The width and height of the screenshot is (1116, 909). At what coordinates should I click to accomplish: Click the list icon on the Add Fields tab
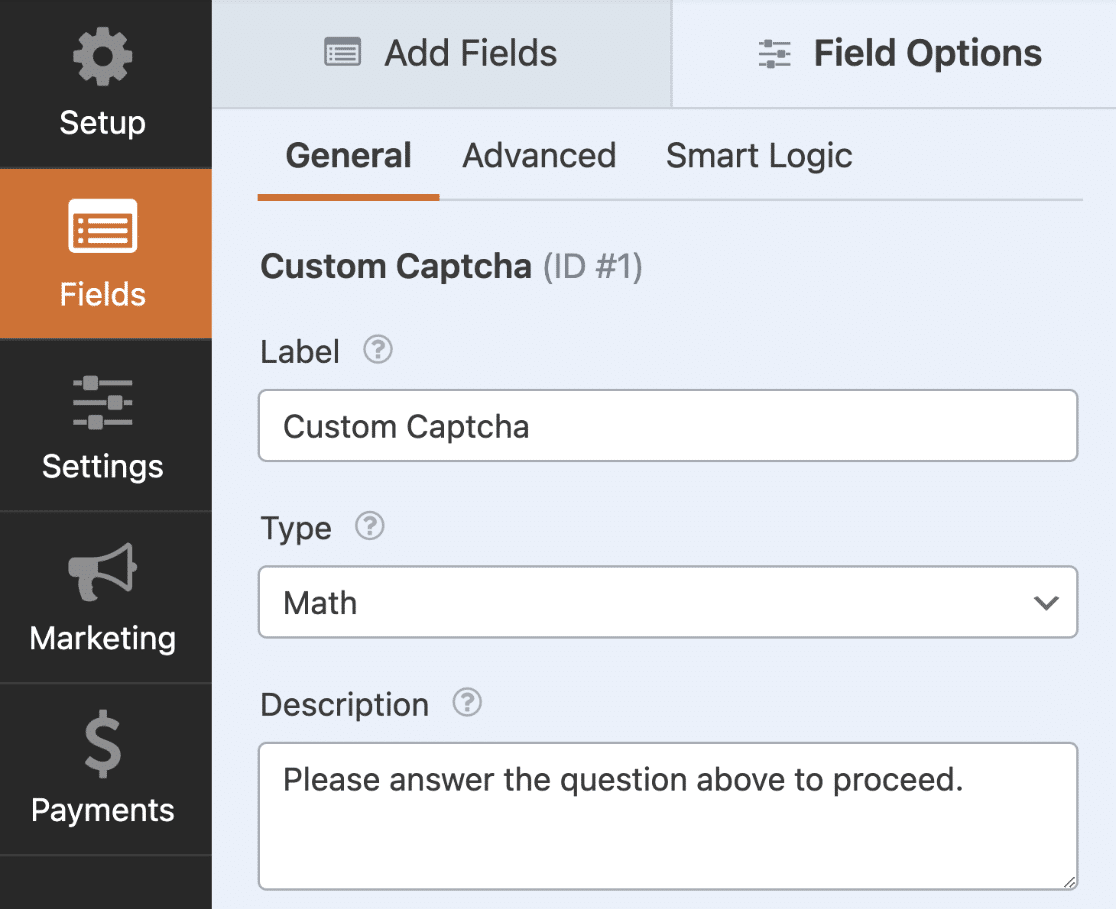pyautogui.click(x=342, y=53)
